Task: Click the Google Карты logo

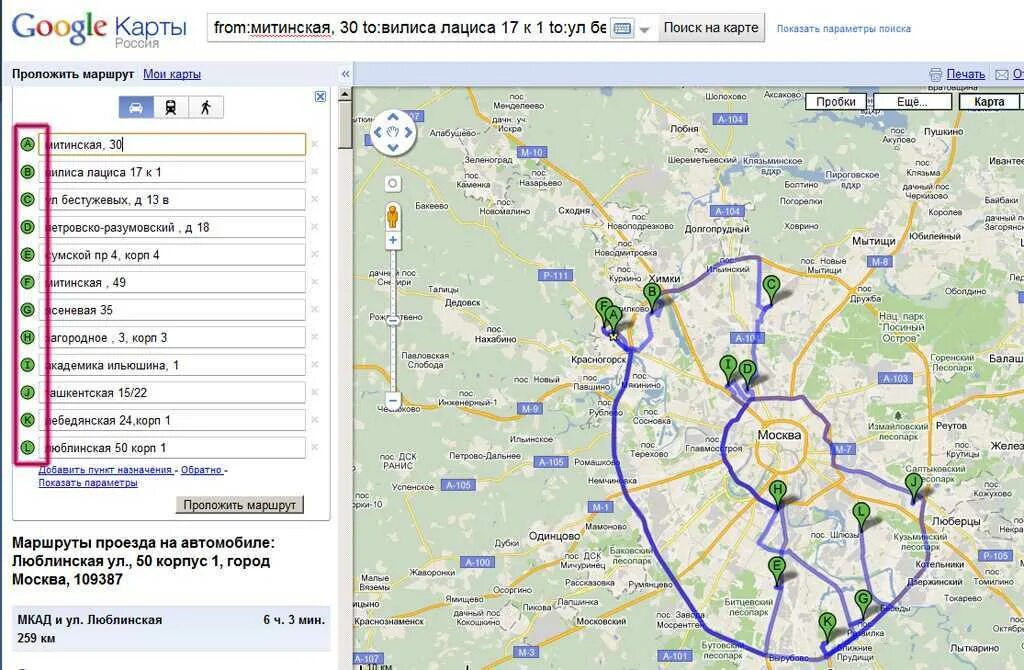Action: pos(99,30)
